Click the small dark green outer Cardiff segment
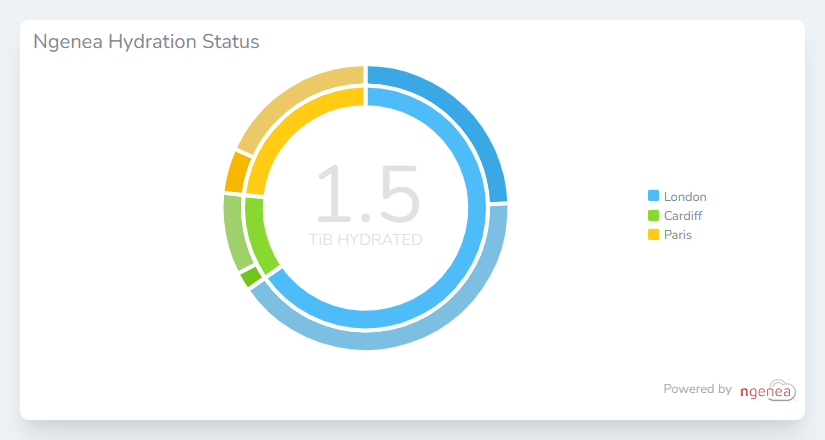 tap(251, 277)
